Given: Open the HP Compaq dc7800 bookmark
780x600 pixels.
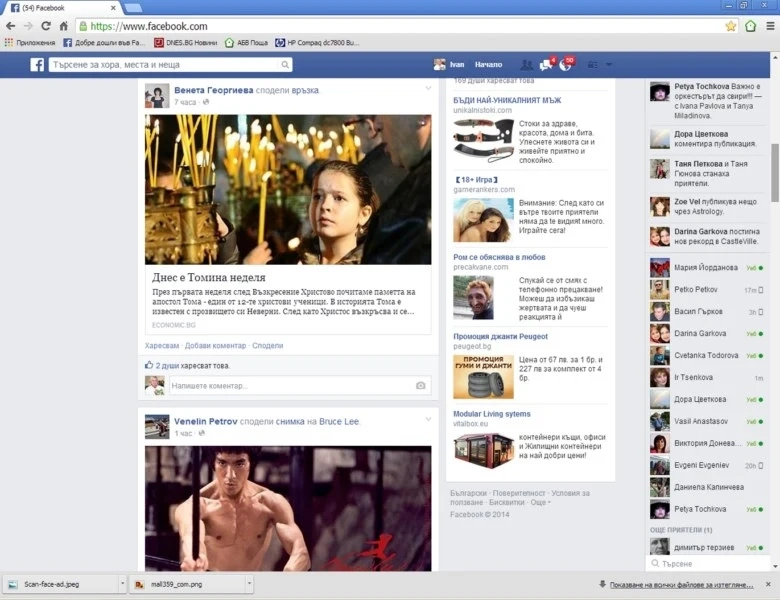Looking at the screenshot, I should point(317,43).
